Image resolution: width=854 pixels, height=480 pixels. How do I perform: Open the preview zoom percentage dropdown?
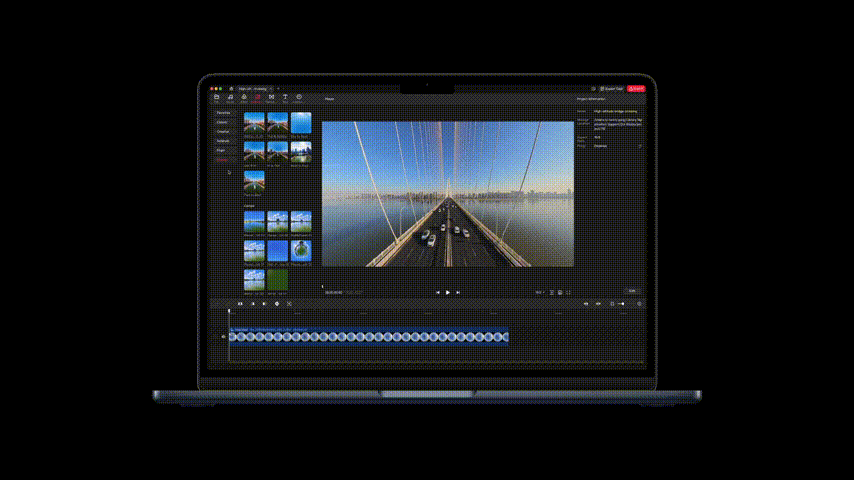pos(539,292)
